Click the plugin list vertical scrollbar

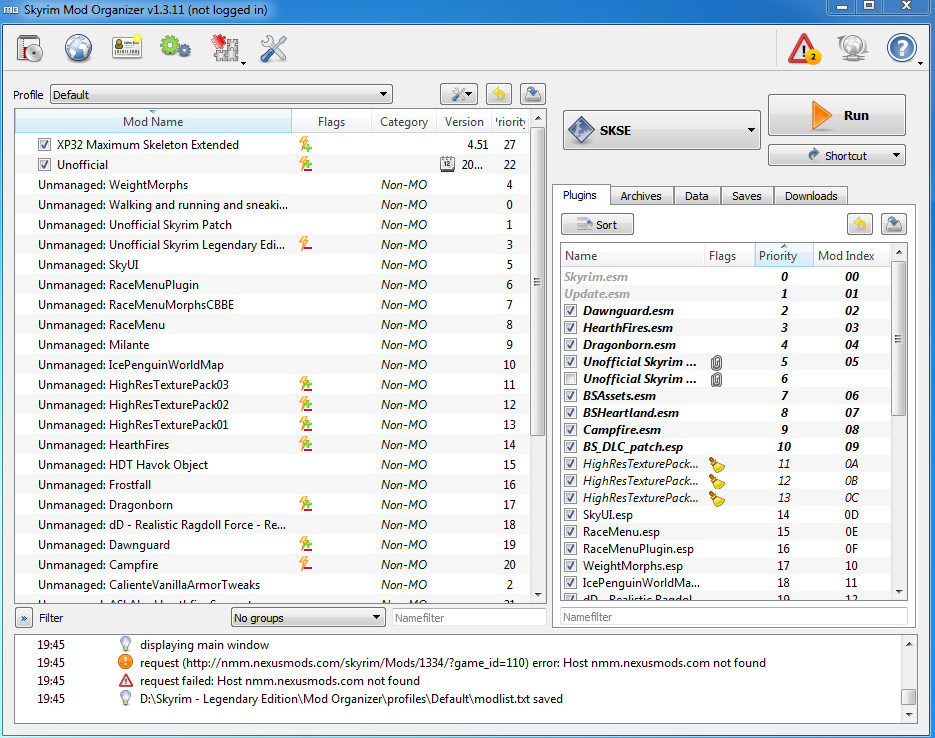tap(898, 338)
